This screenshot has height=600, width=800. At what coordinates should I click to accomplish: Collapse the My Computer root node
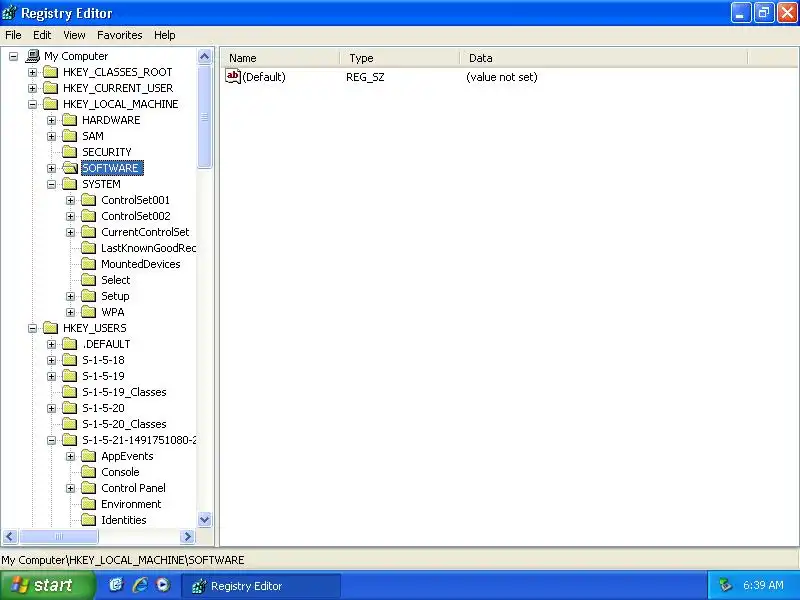(x=13, y=56)
